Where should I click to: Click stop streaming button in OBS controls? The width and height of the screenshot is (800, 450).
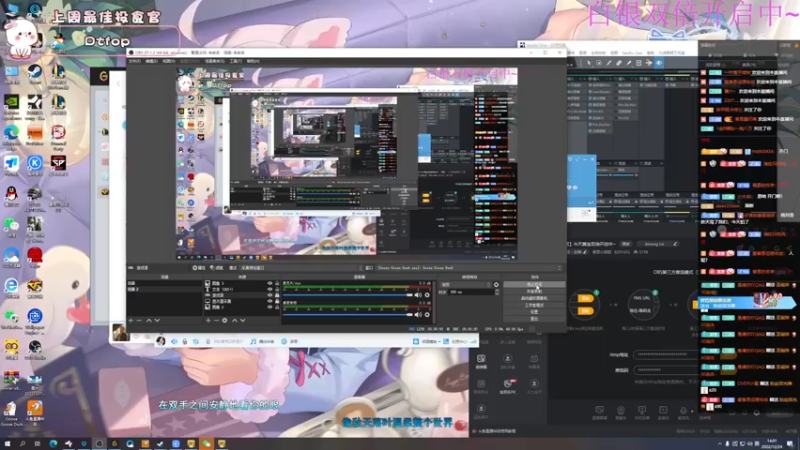click(534, 284)
